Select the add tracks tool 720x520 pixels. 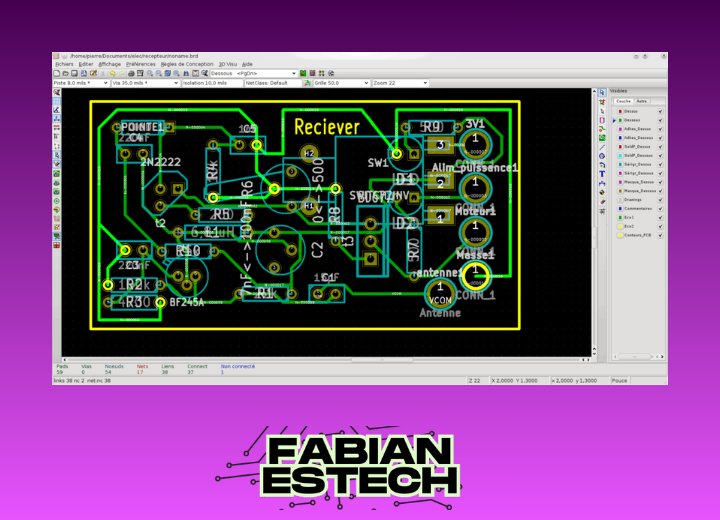tap(602, 129)
